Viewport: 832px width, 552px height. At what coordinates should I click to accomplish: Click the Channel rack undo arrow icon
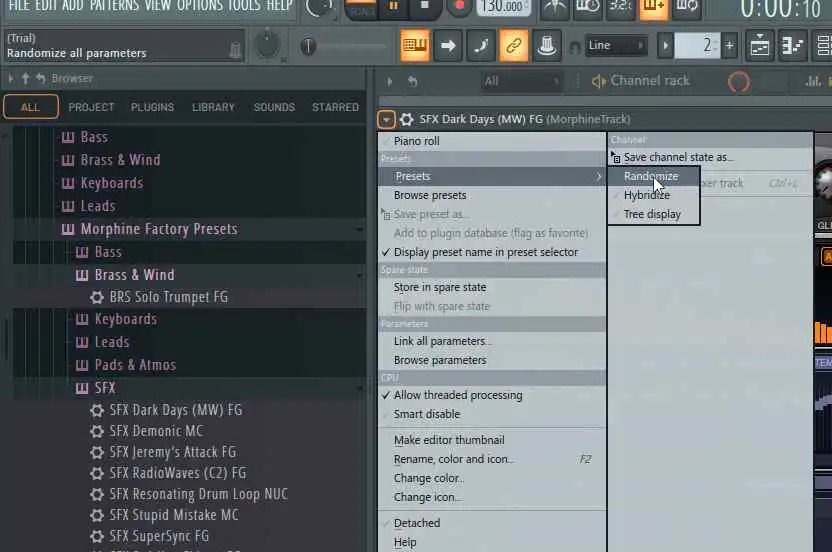[412, 82]
